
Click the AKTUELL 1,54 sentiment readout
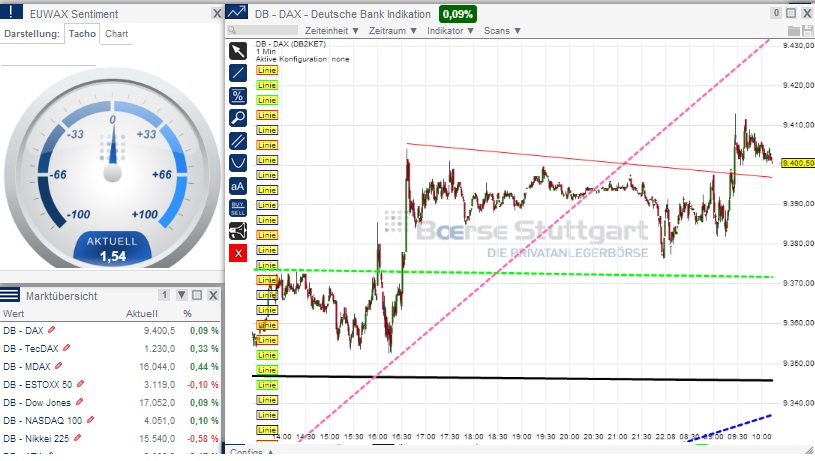tap(112, 248)
